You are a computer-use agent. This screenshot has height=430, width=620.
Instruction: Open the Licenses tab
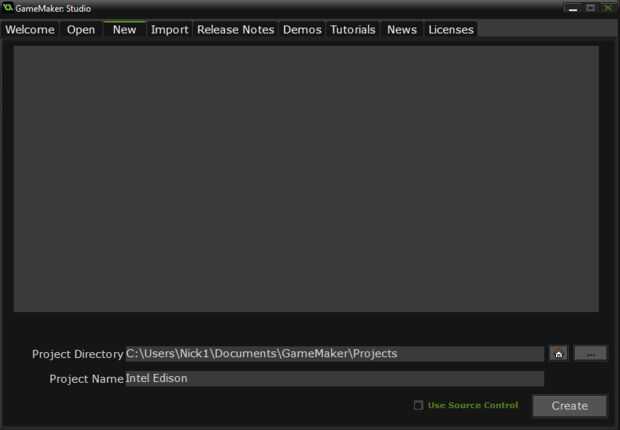[x=451, y=30]
